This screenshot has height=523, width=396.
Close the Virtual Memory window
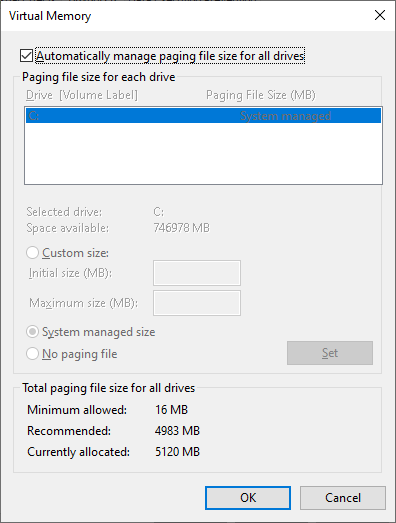coord(380,15)
